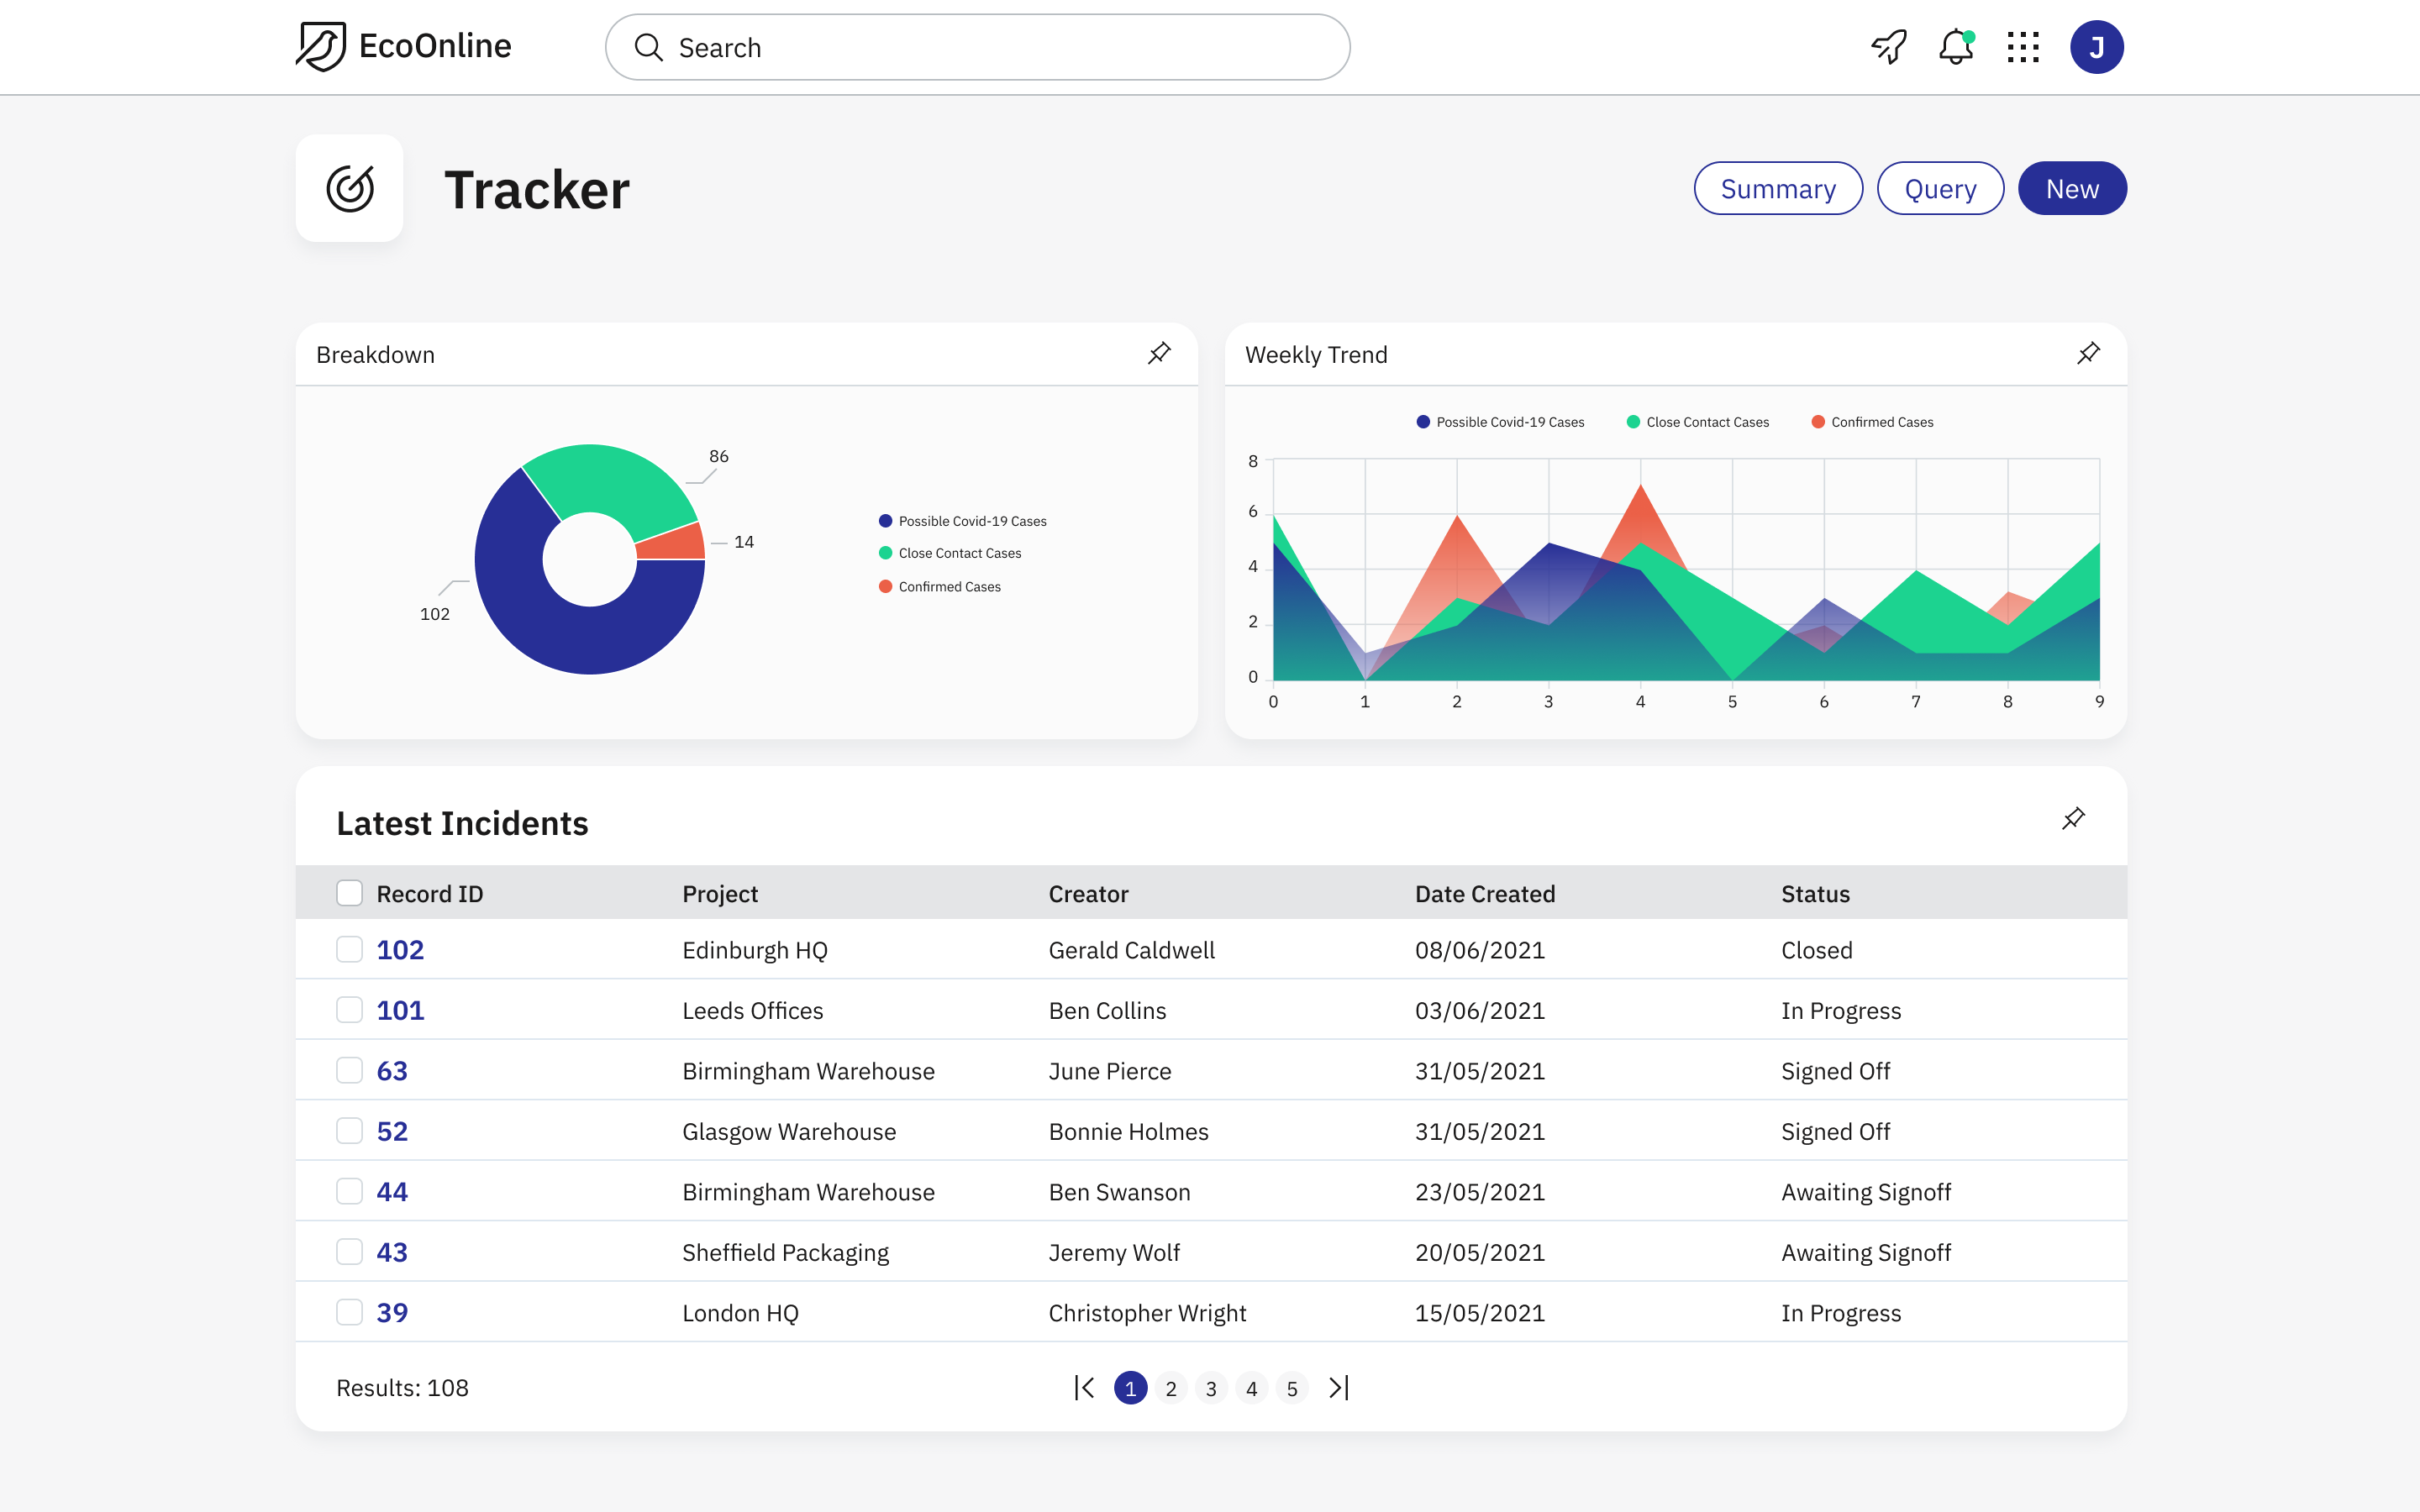Click the New button
Viewport: 2420px width, 1512px height.
[2072, 189]
